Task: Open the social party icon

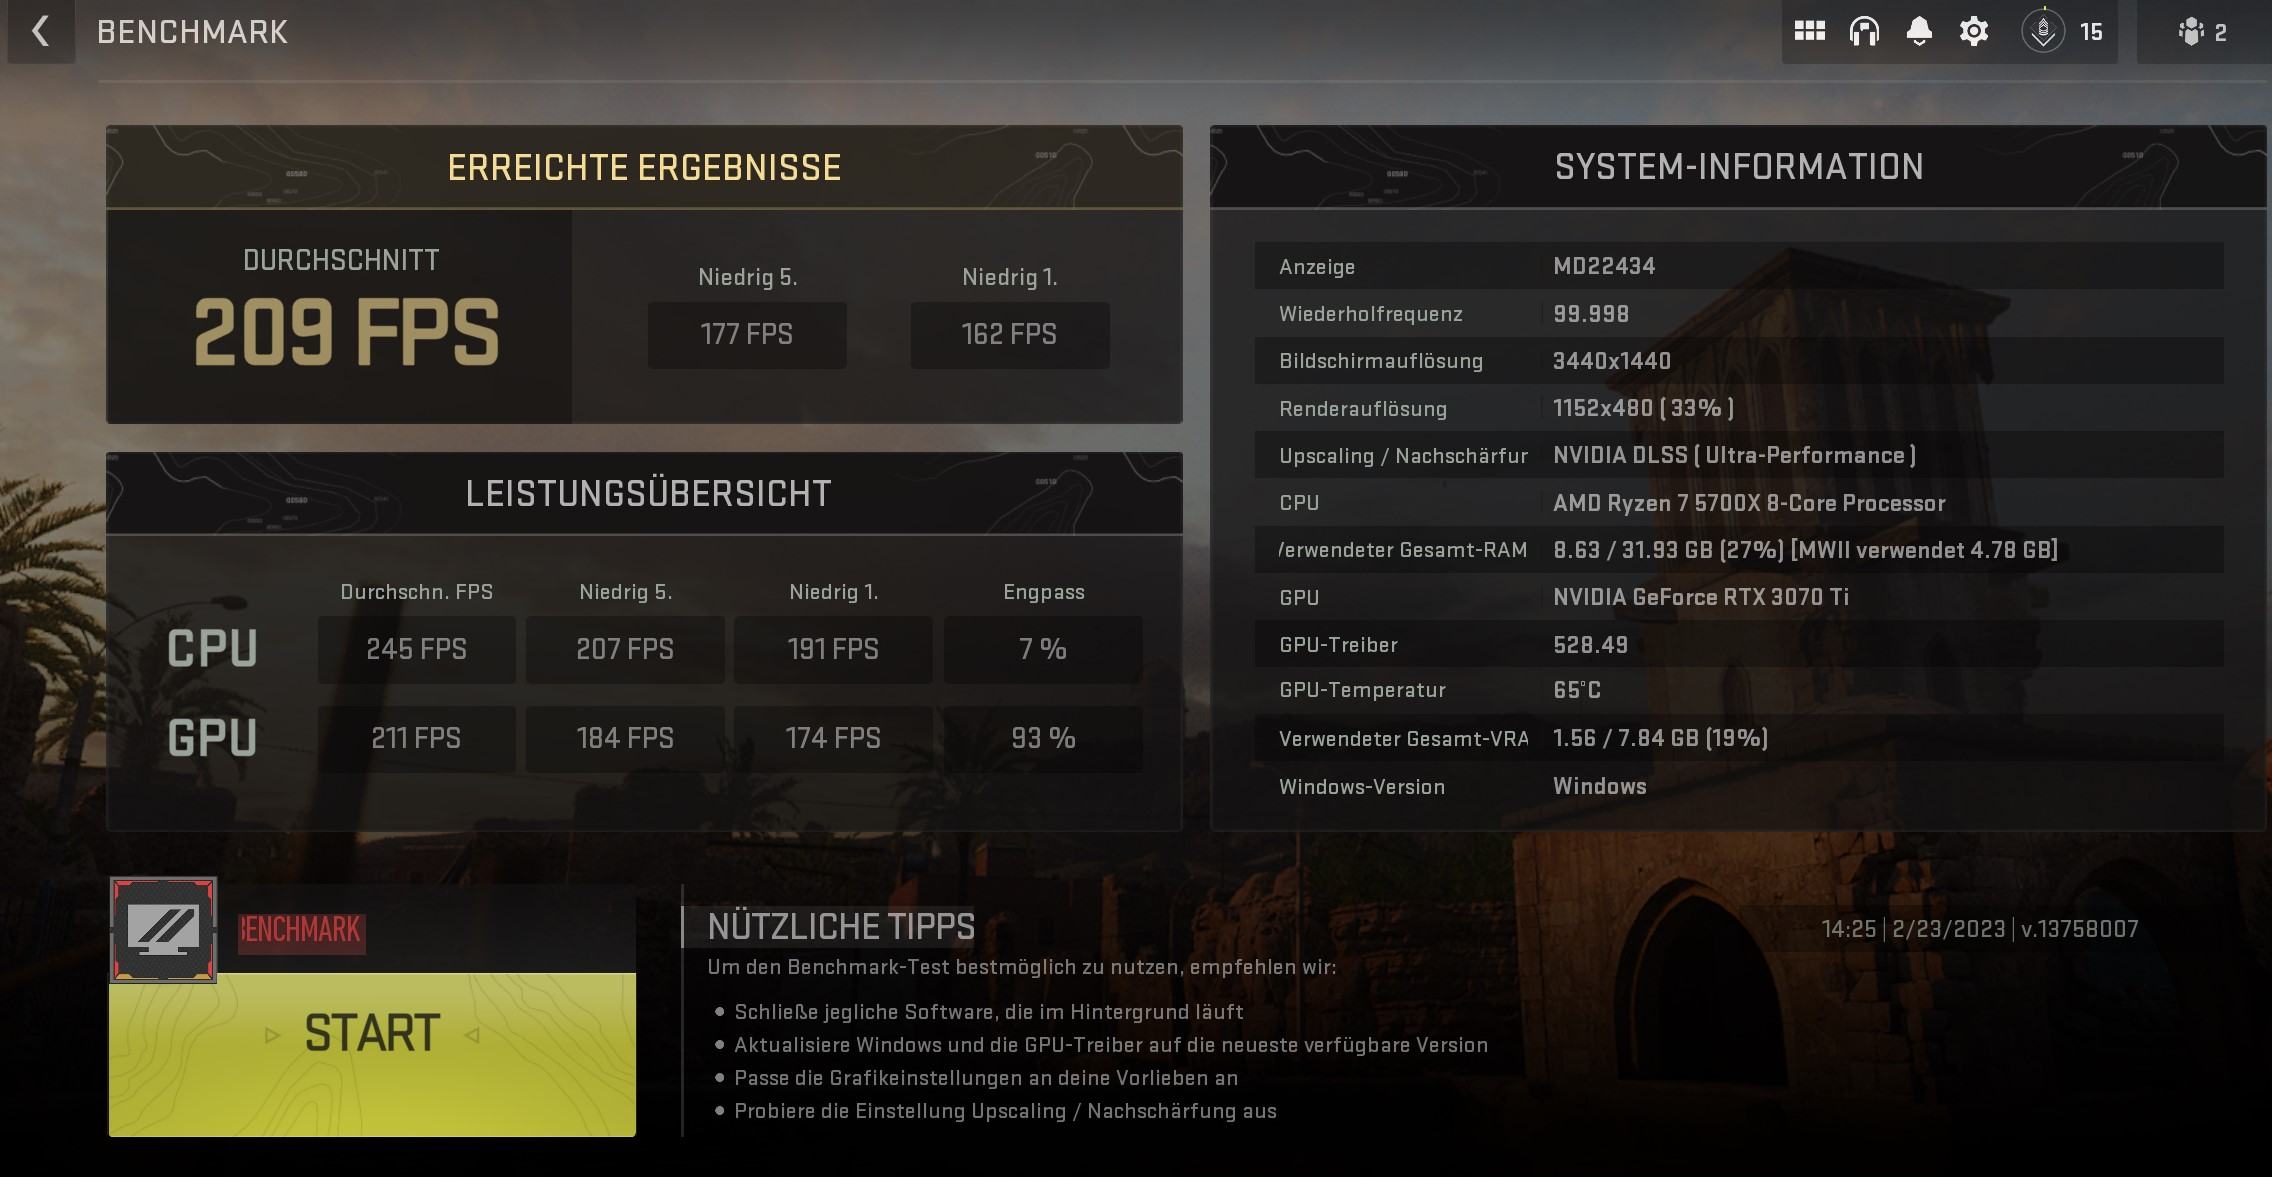Action: coord(2191,32)
